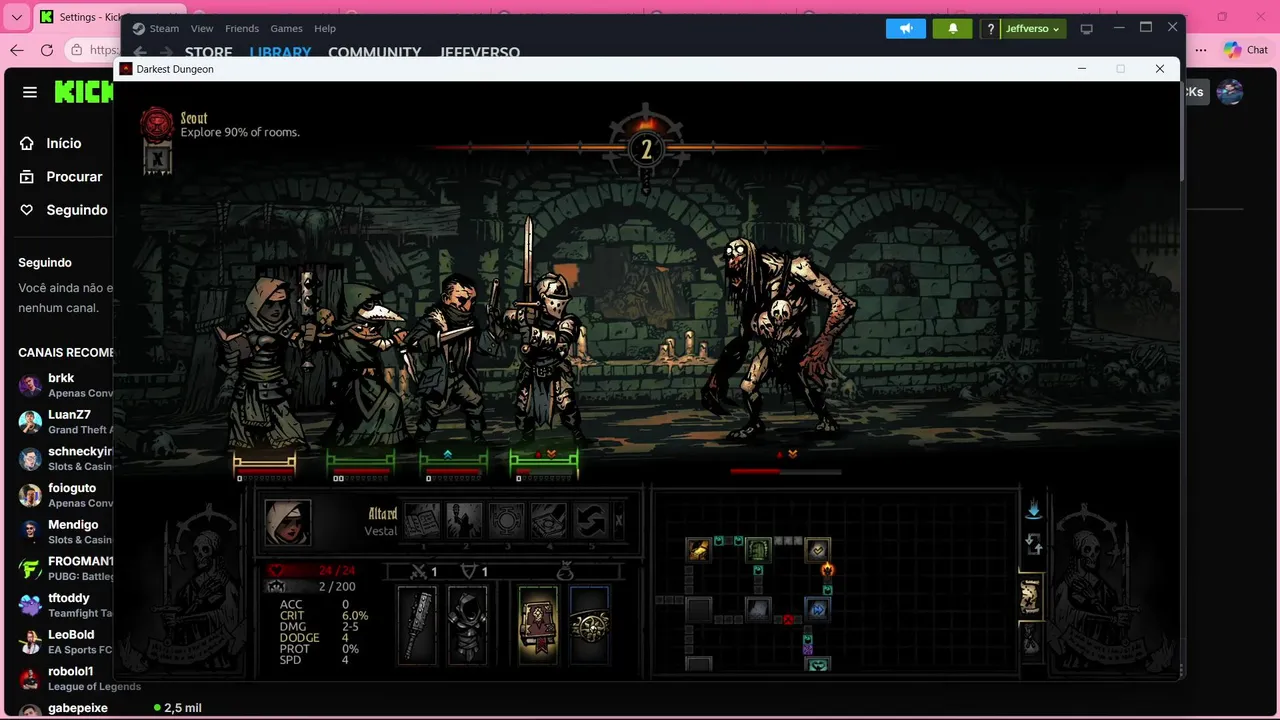This screenshot has width=1280, height=720.
Task: Select the green door room on map
Action: tap(758, 549)
